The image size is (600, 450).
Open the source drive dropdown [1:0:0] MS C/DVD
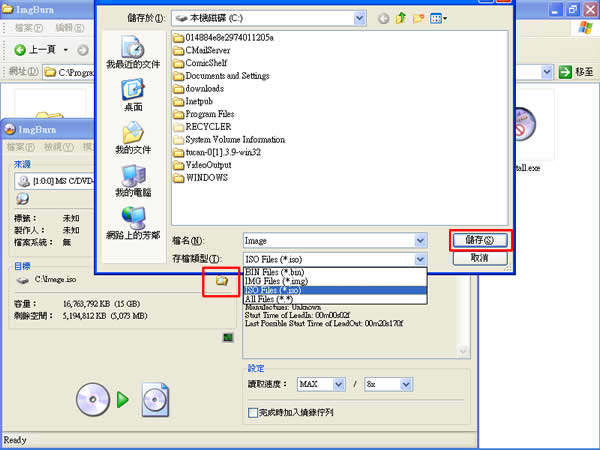click(x=54, y=181)
